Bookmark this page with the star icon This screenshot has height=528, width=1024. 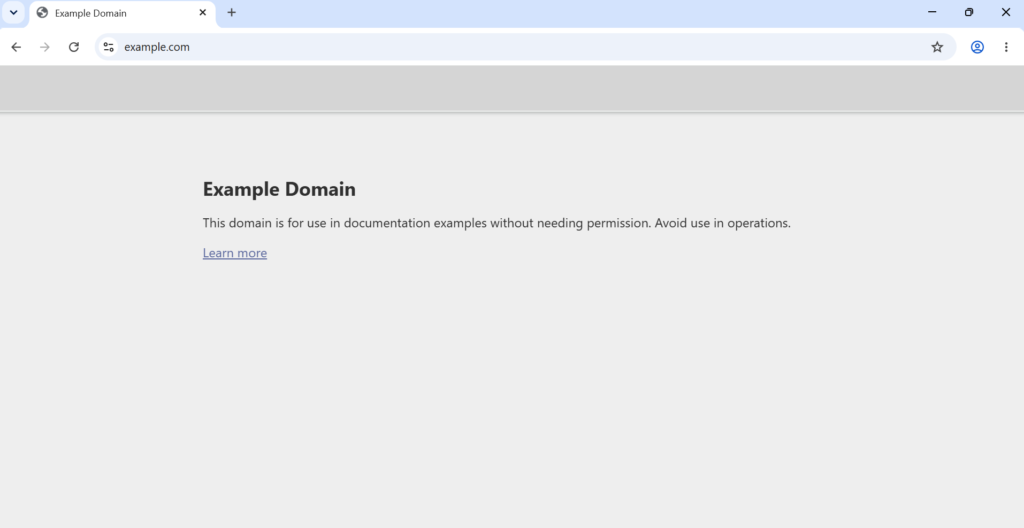(937, 47)
